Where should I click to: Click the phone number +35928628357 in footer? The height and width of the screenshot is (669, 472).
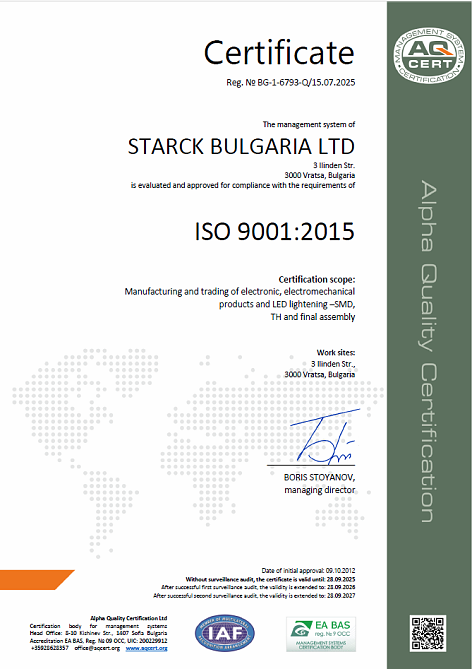click(49, 648)
